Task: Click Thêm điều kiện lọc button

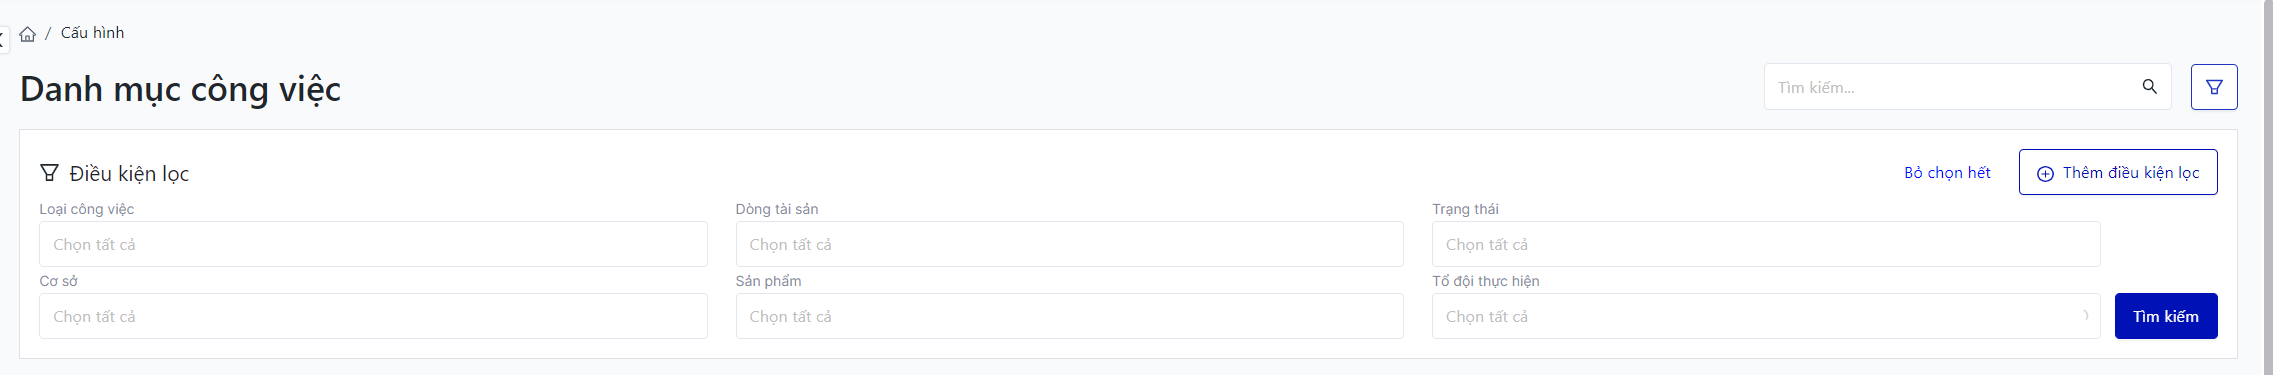Action: point(2118,172)
